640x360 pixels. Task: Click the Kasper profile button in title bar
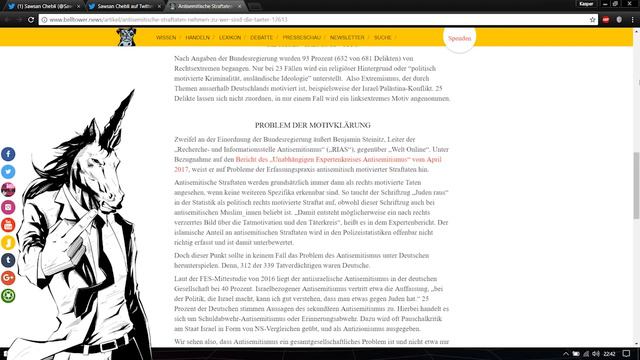tap(586, 4)
